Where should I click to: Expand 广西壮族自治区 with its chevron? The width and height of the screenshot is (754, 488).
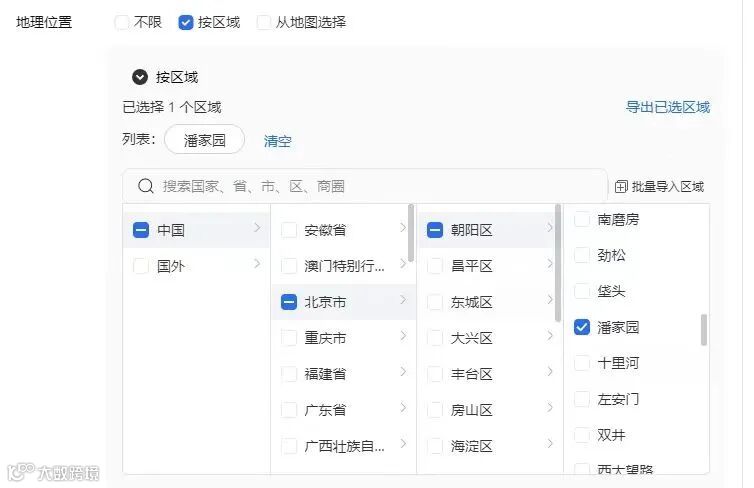[x=403, y=443]
